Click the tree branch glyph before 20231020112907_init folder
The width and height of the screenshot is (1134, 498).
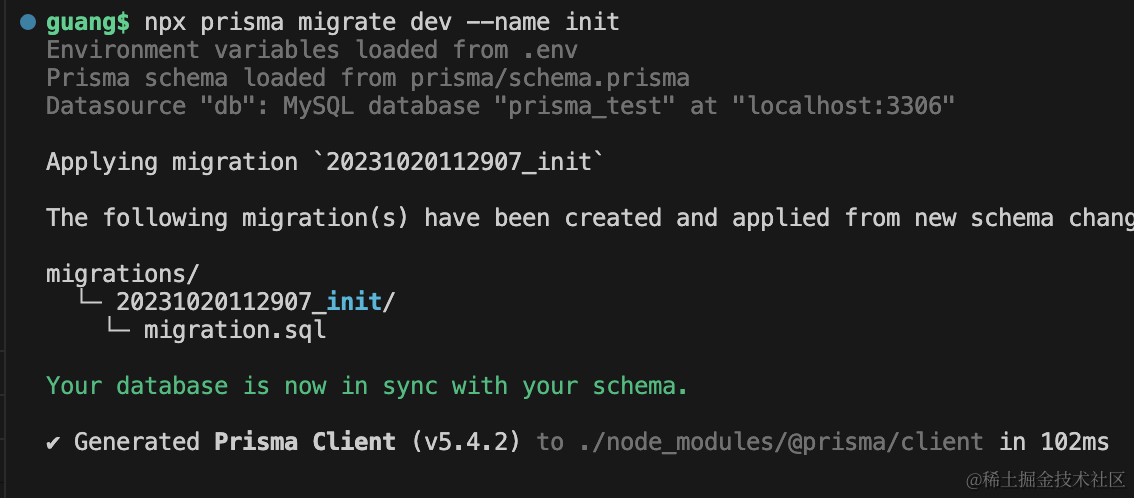[89, 302]
